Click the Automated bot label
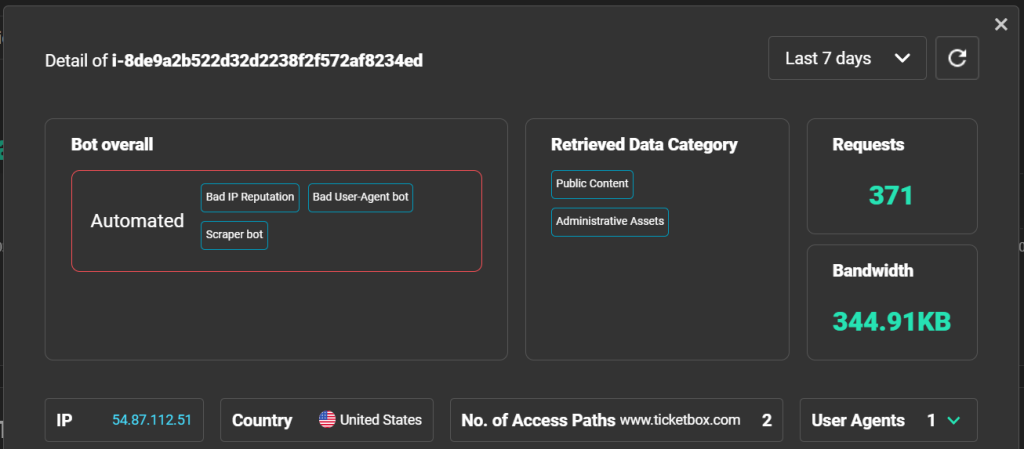The width and height of the screenshot is (1024, 449). coord(137,221)
